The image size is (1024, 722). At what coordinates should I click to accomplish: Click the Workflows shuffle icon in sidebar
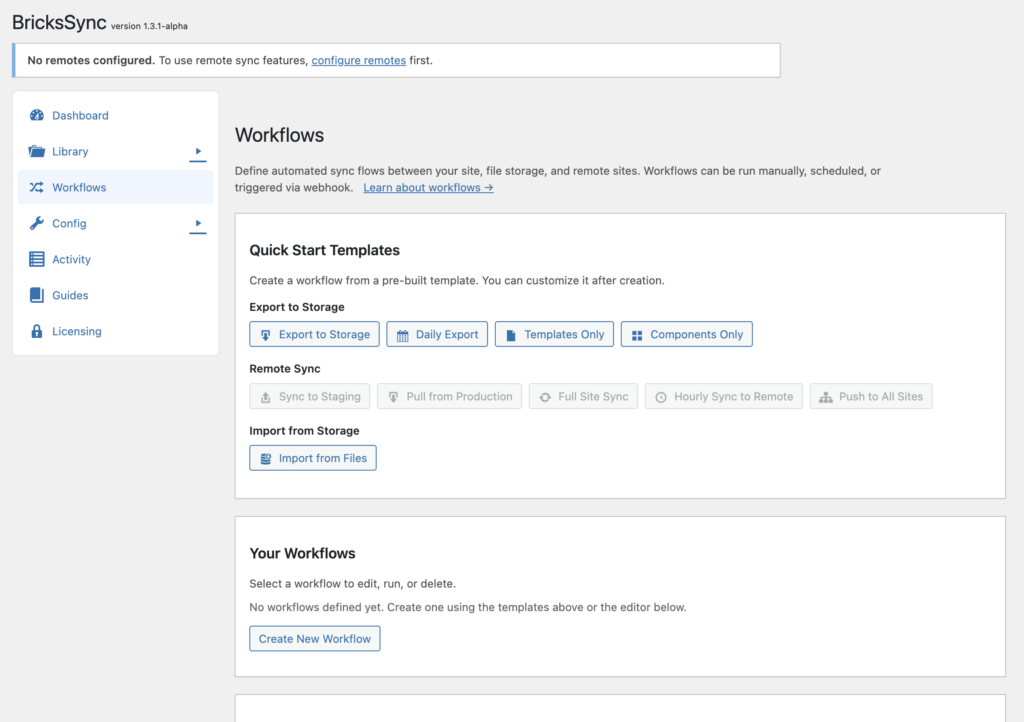37,188
